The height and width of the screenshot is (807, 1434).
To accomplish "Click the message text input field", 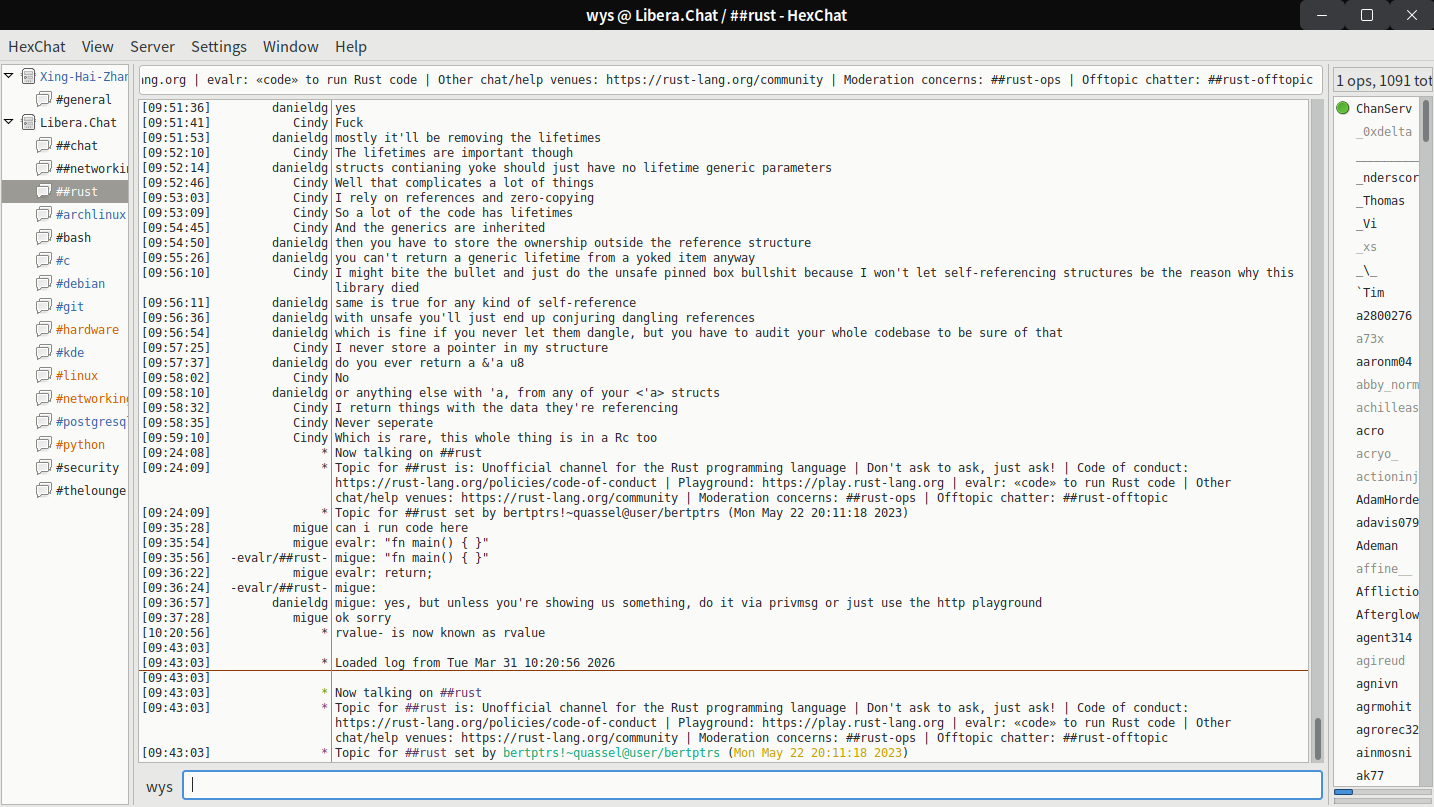I will [x=752, y=785].
